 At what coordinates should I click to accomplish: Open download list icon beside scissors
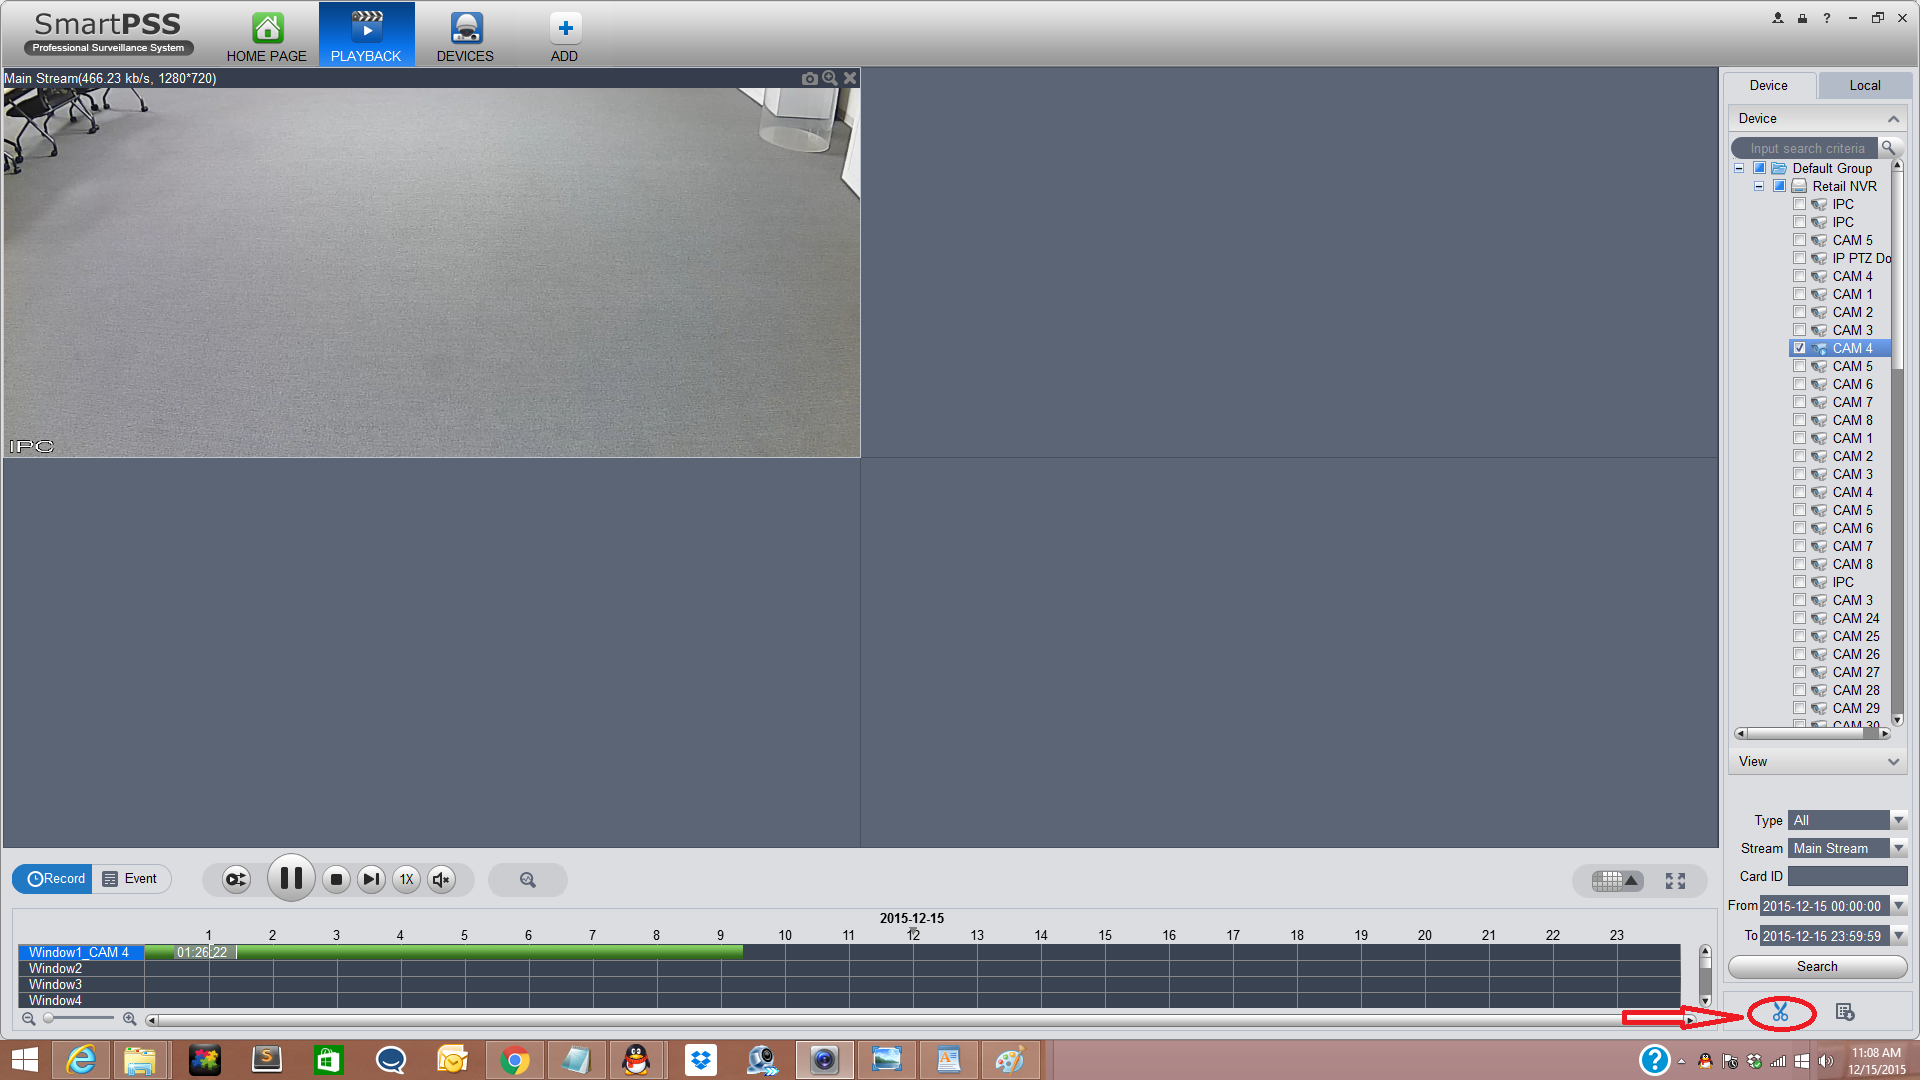tap(1845, 1013)
